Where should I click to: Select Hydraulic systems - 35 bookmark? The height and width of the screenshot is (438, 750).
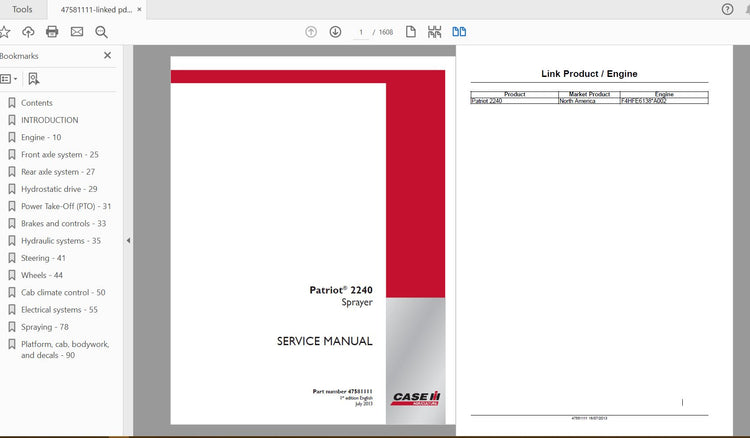[61, 241]
